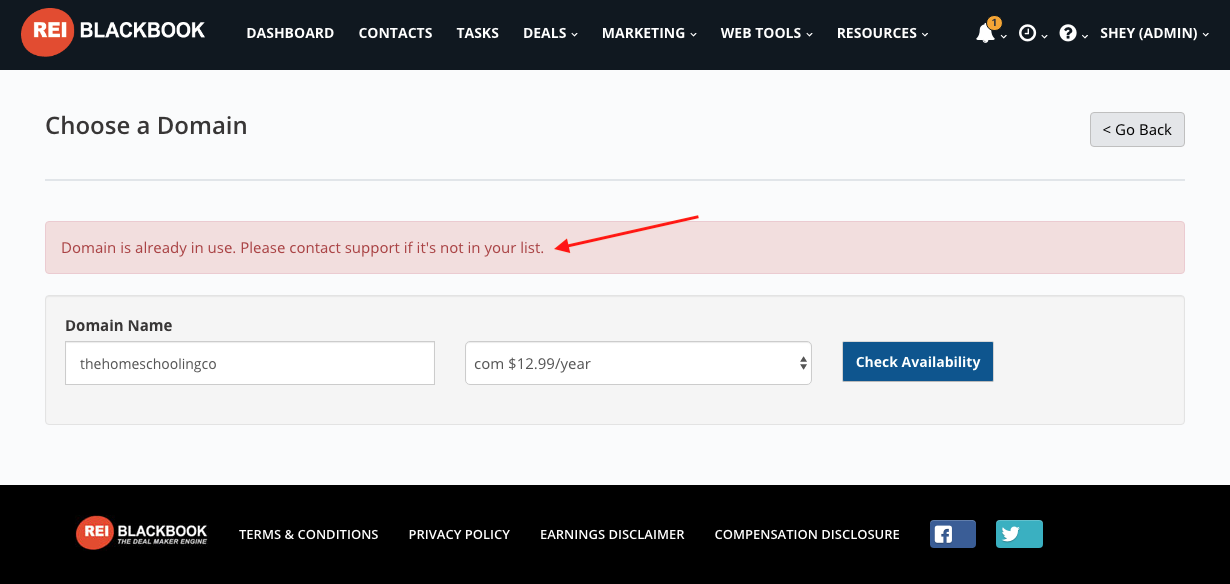Visit the Twitter icon in footer
The height and width of the screenshot is (584, 1230).
[x=1019, y=534]
